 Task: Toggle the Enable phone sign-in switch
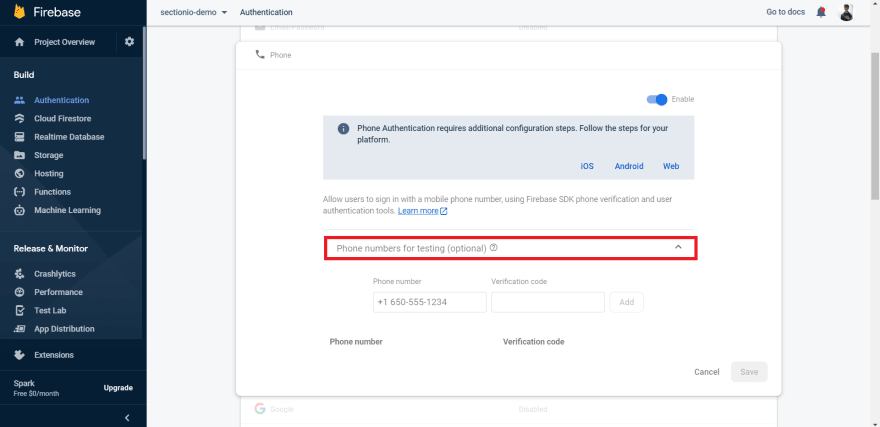coord(657,99)
